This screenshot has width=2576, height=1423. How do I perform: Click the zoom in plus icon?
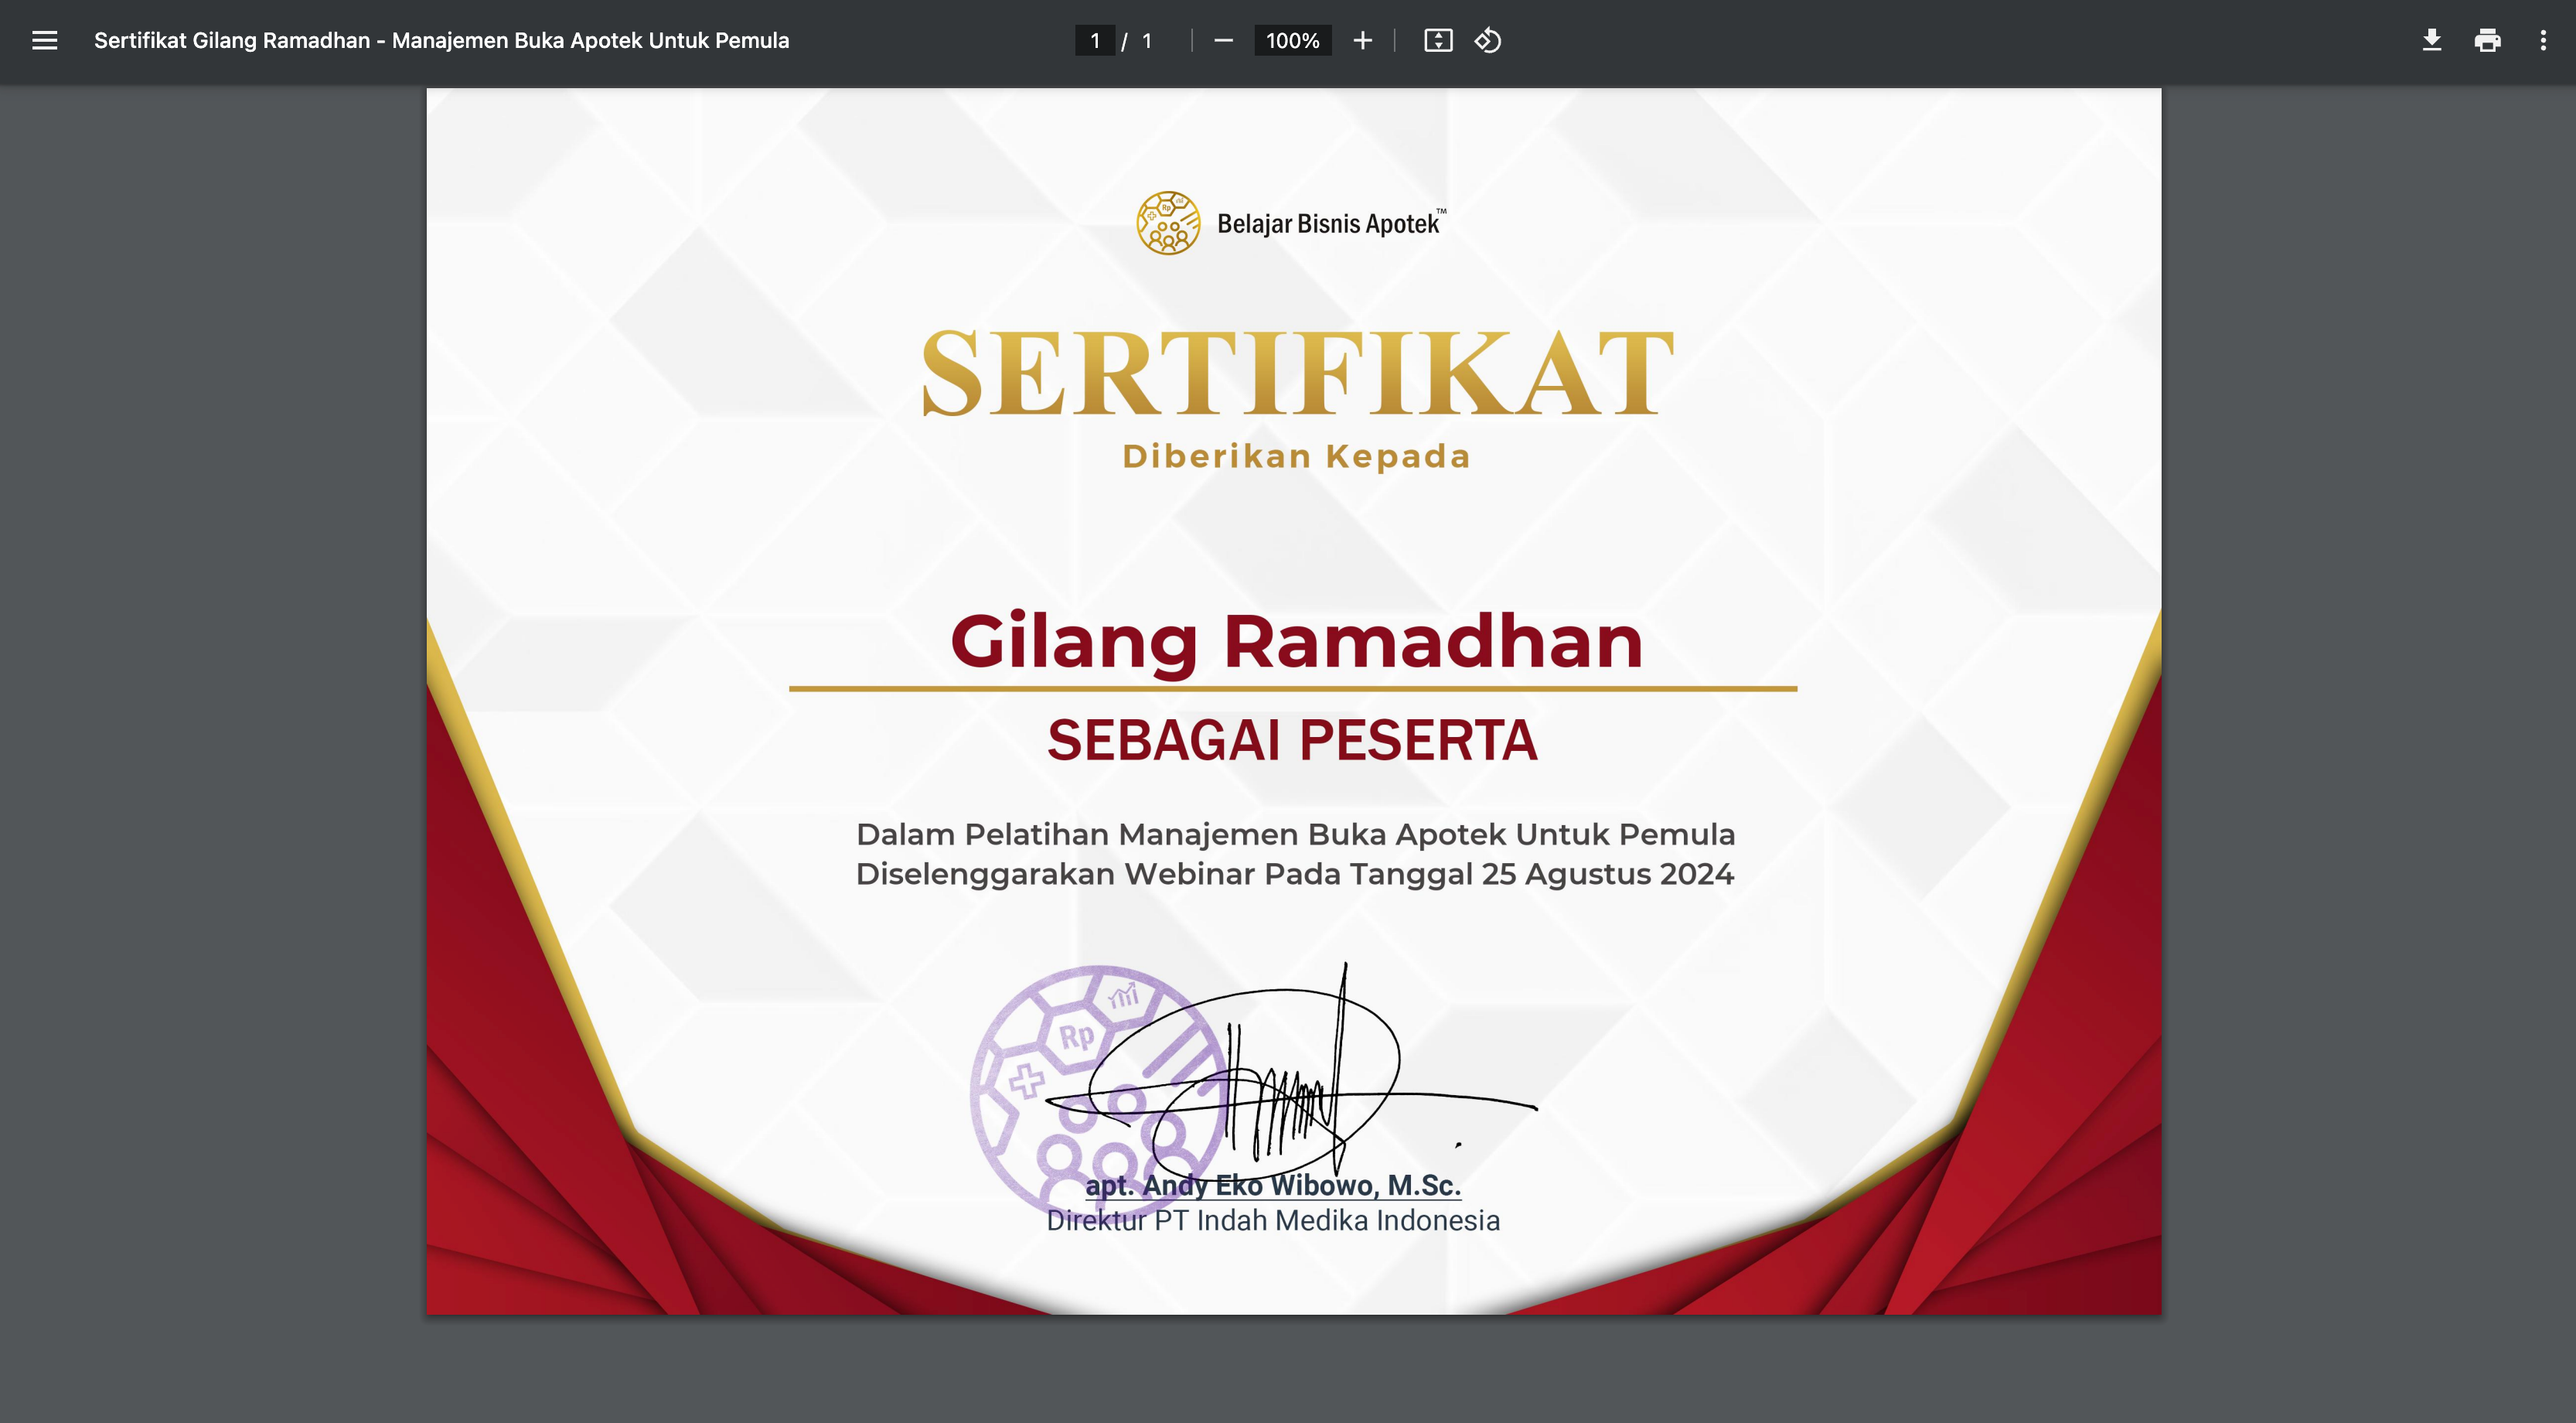1362,41
